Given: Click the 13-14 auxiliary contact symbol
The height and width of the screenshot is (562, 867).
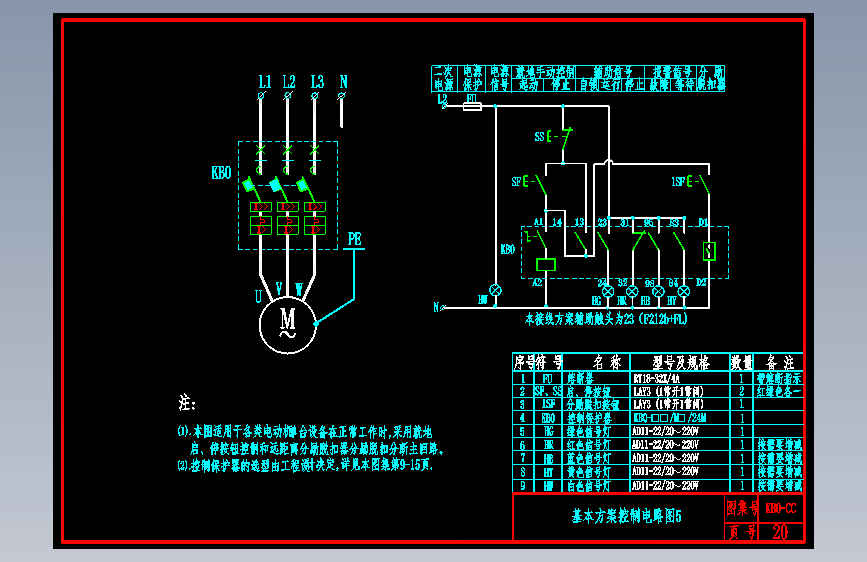Looking at the screenshot, I should click(x=580, y=242).
